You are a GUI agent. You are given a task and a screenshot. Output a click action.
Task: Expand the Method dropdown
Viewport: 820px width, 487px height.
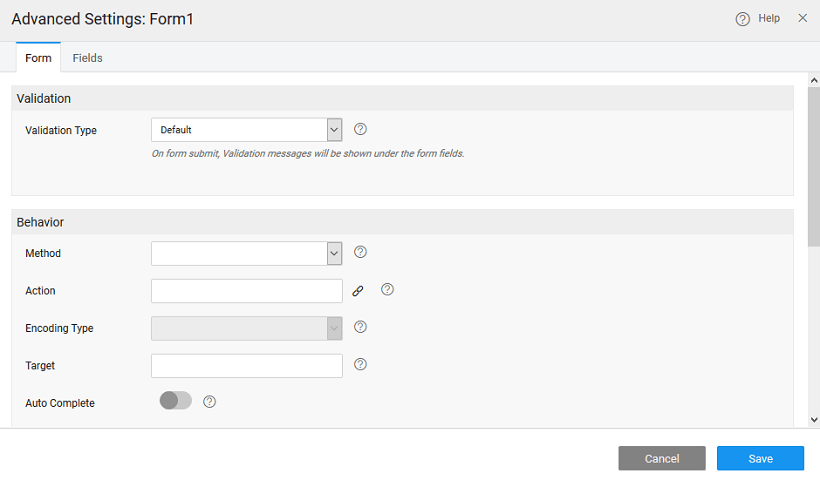pos(246,254)
